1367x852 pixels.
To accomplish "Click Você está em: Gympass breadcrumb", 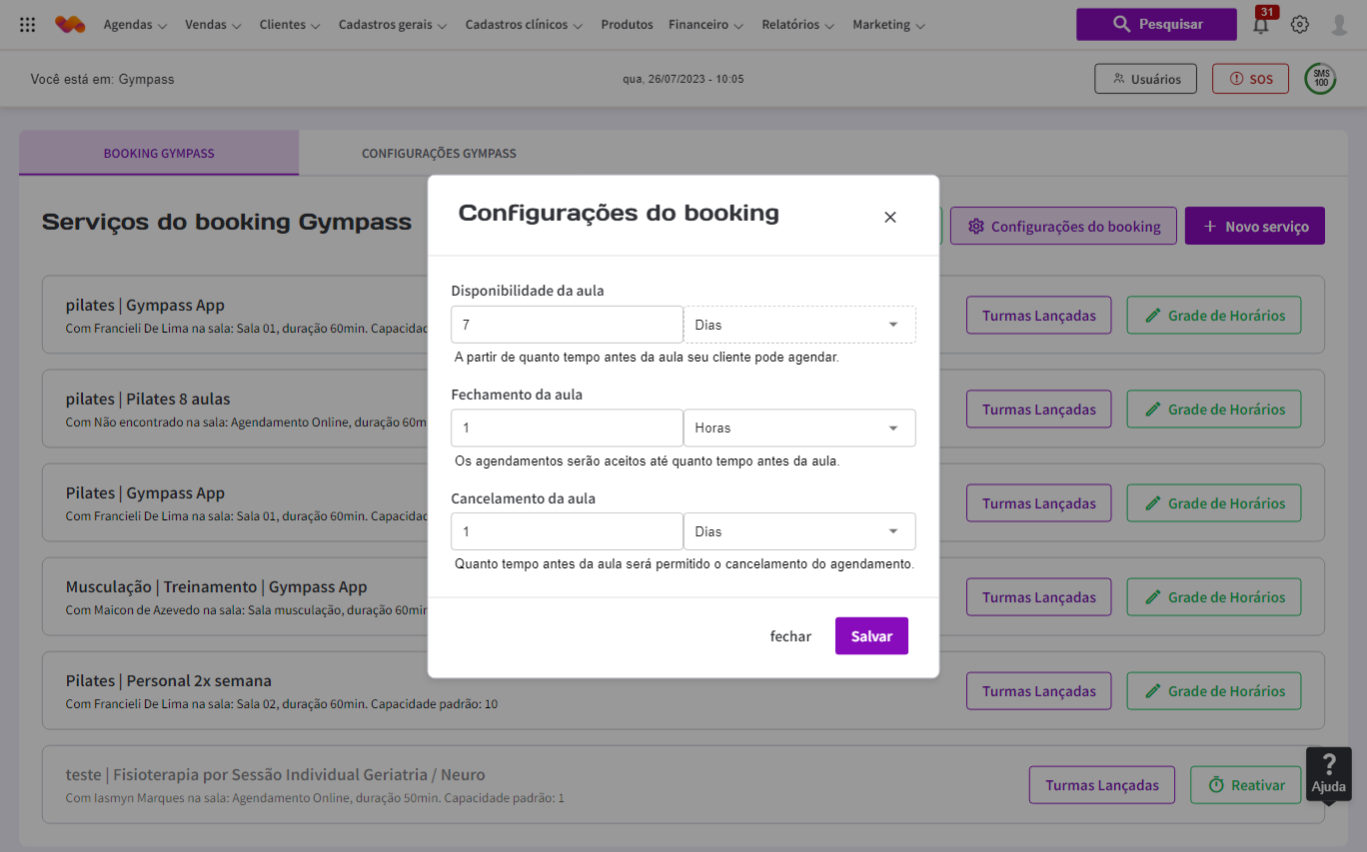I will 102,79.
